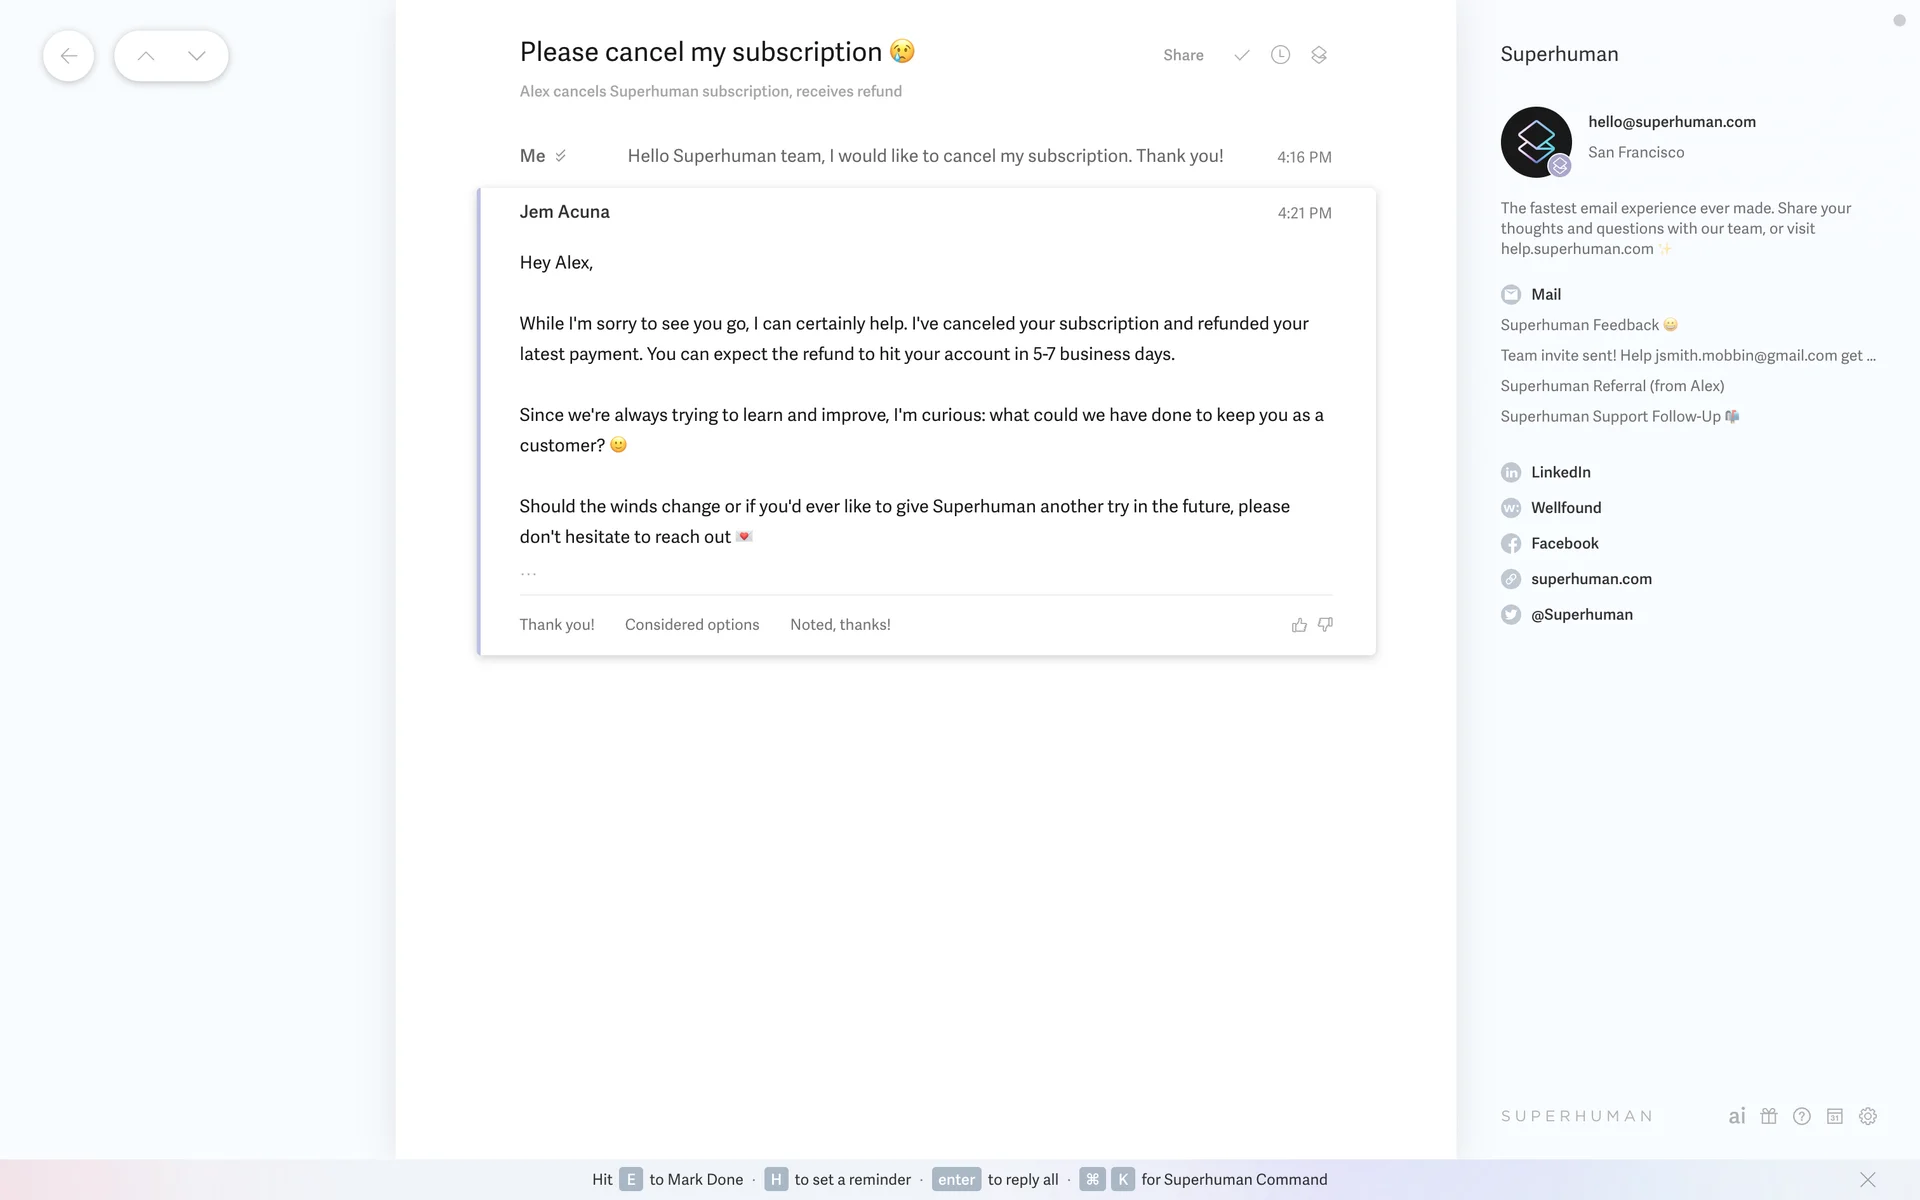The width and height of the screenshot is (1920, 1200).
Task: Click the Superhuman layers icon in header
Action: 1319,55
